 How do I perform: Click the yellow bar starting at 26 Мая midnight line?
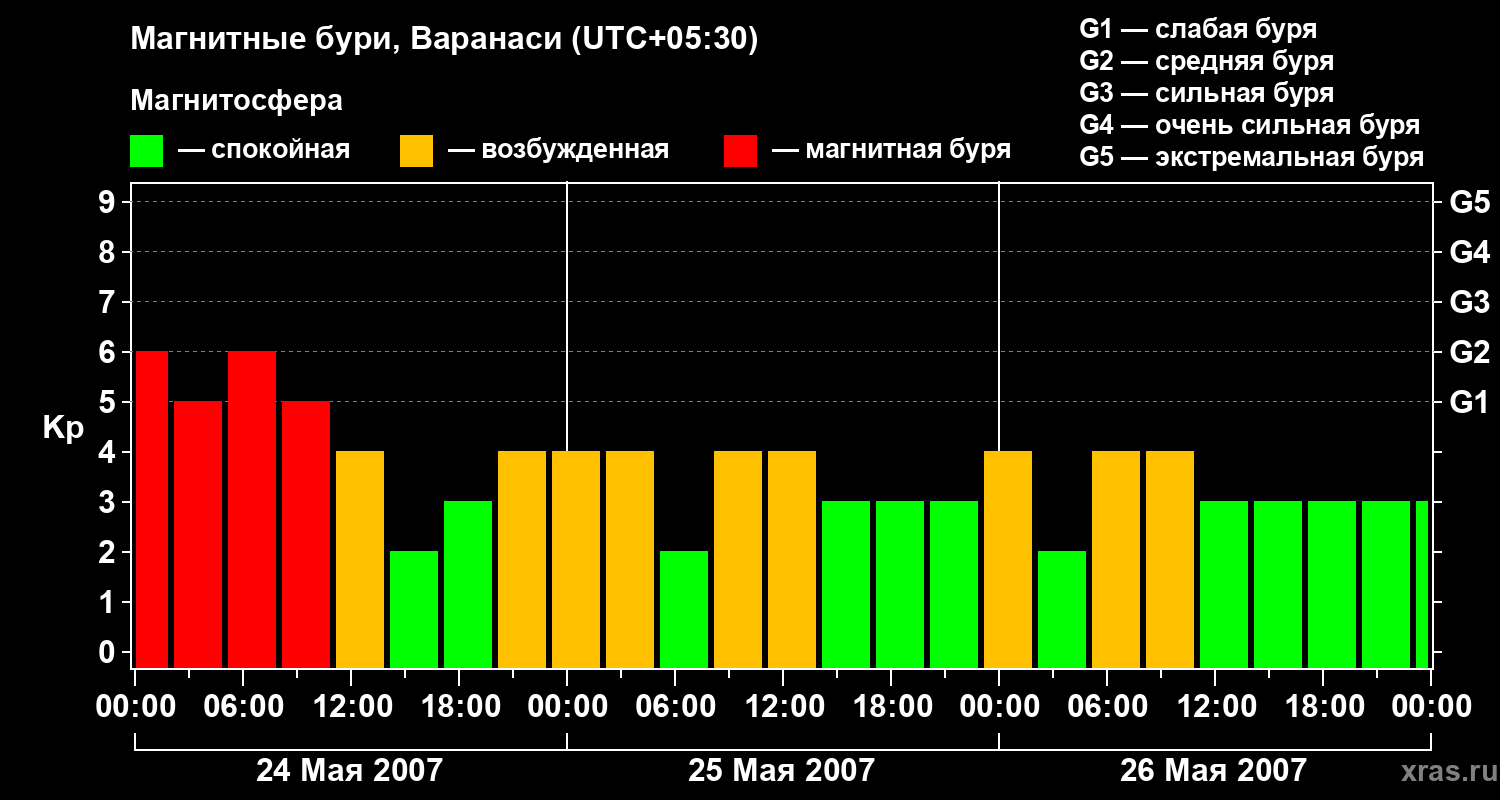pos(1008,560)
